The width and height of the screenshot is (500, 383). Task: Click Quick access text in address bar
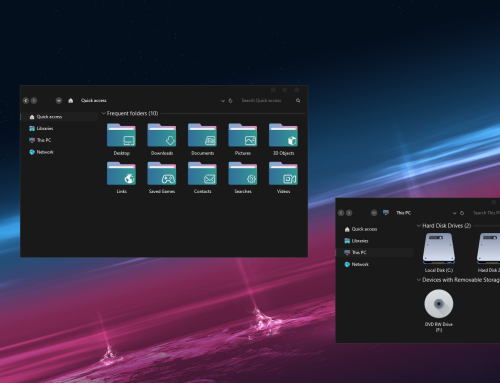(94, 100)
